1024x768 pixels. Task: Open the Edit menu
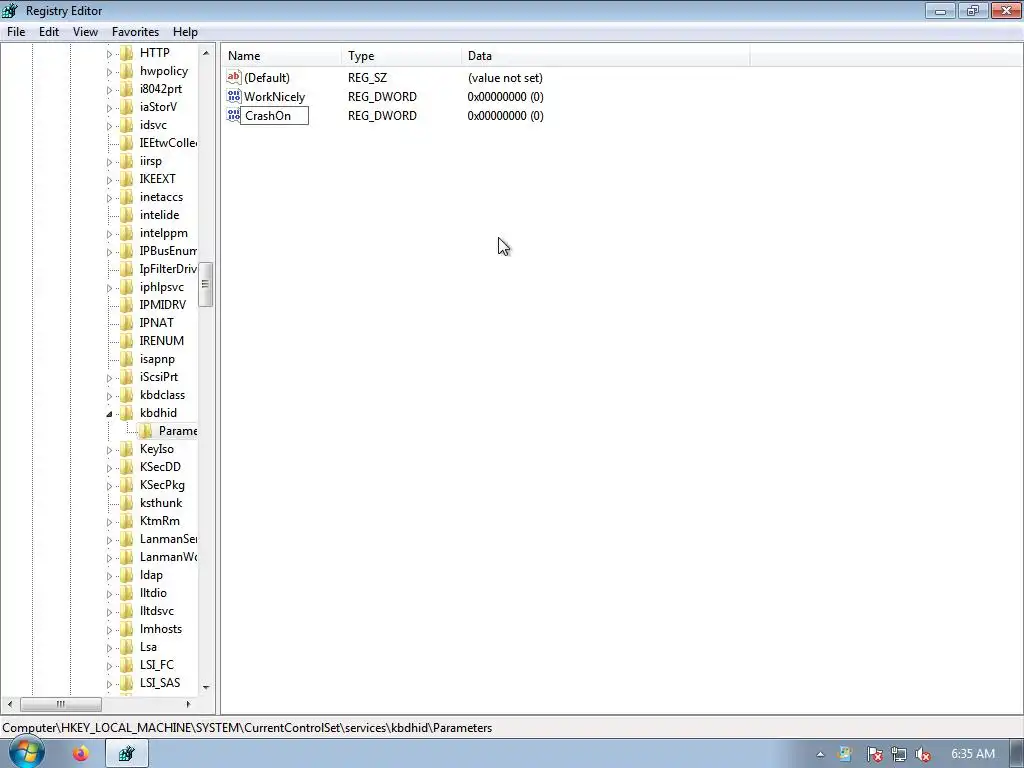tap(49, 32)
